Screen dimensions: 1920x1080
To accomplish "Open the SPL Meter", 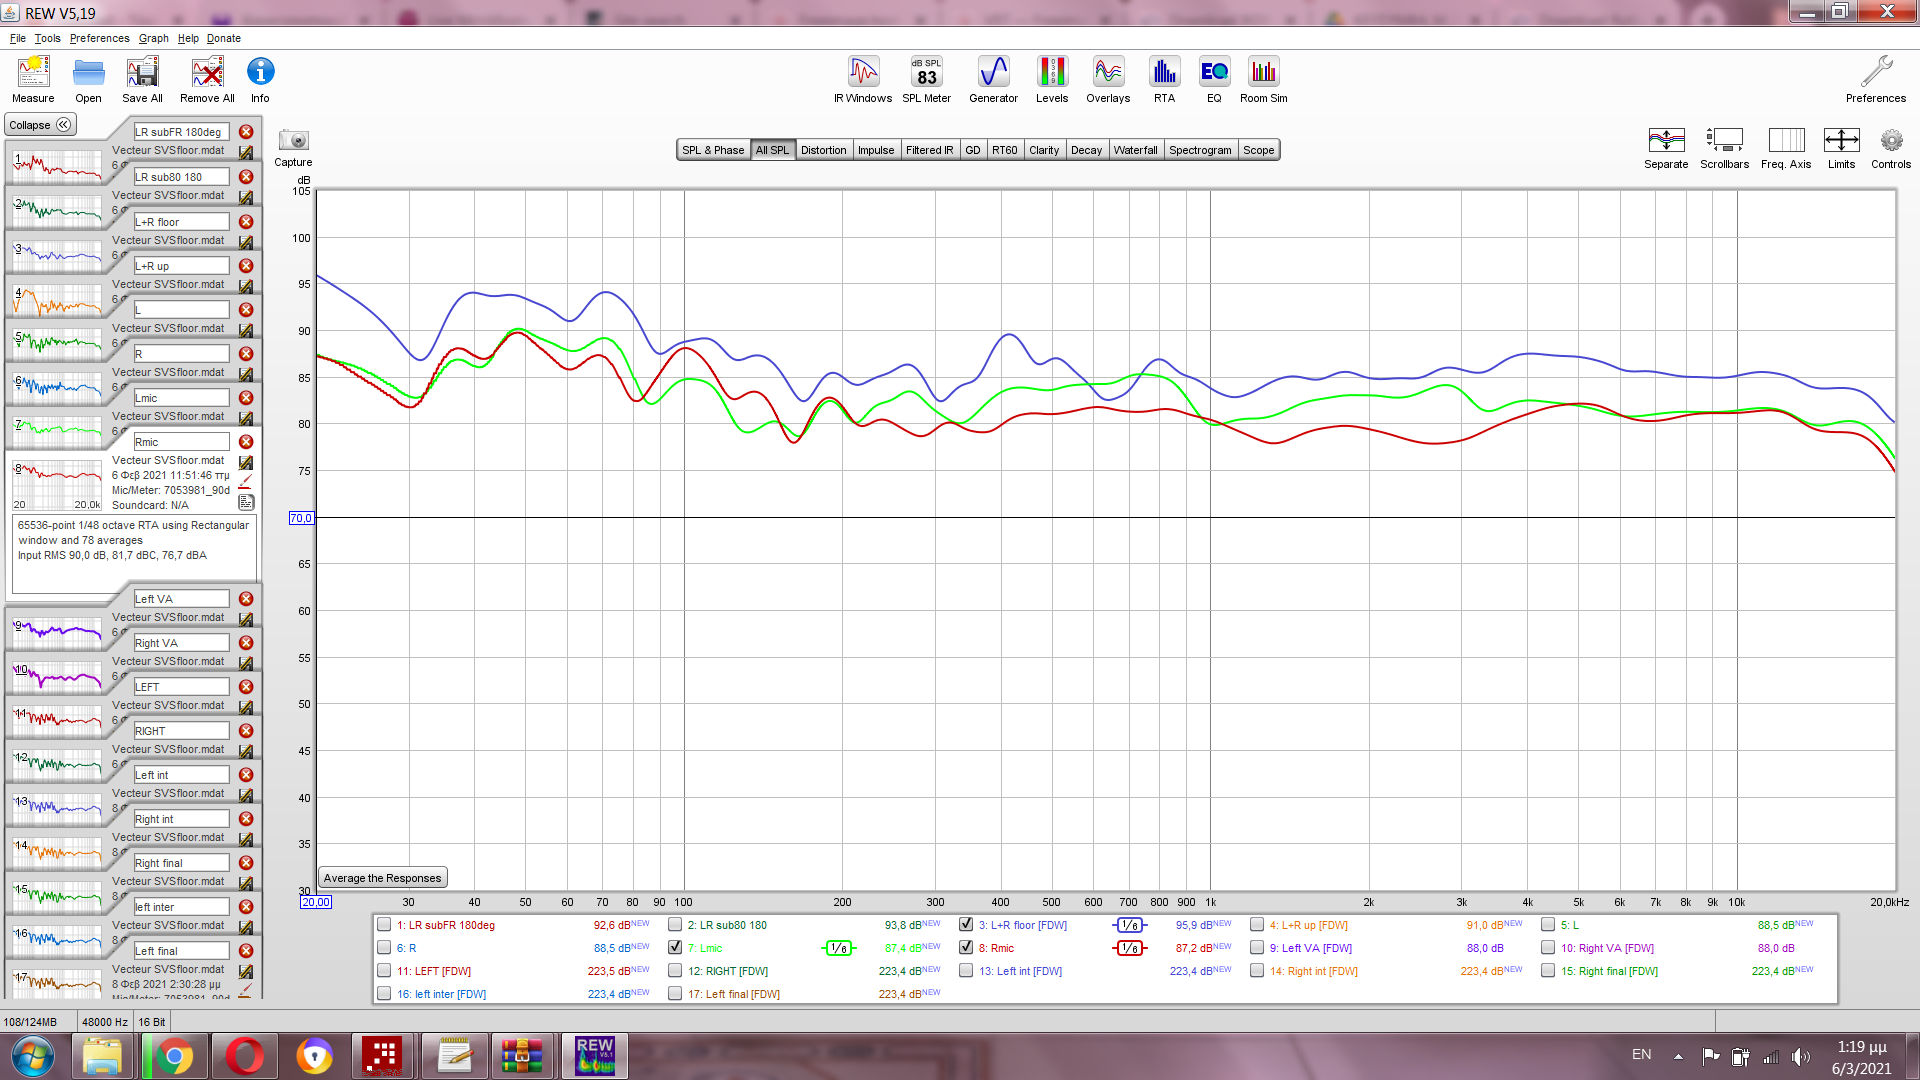I will pos(926,79).
